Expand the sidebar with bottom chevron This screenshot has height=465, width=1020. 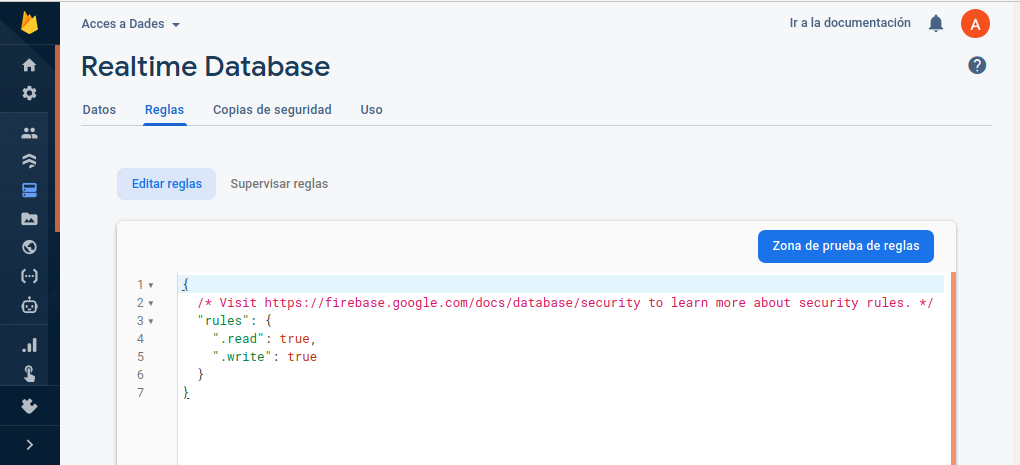(x=29, y=445)
